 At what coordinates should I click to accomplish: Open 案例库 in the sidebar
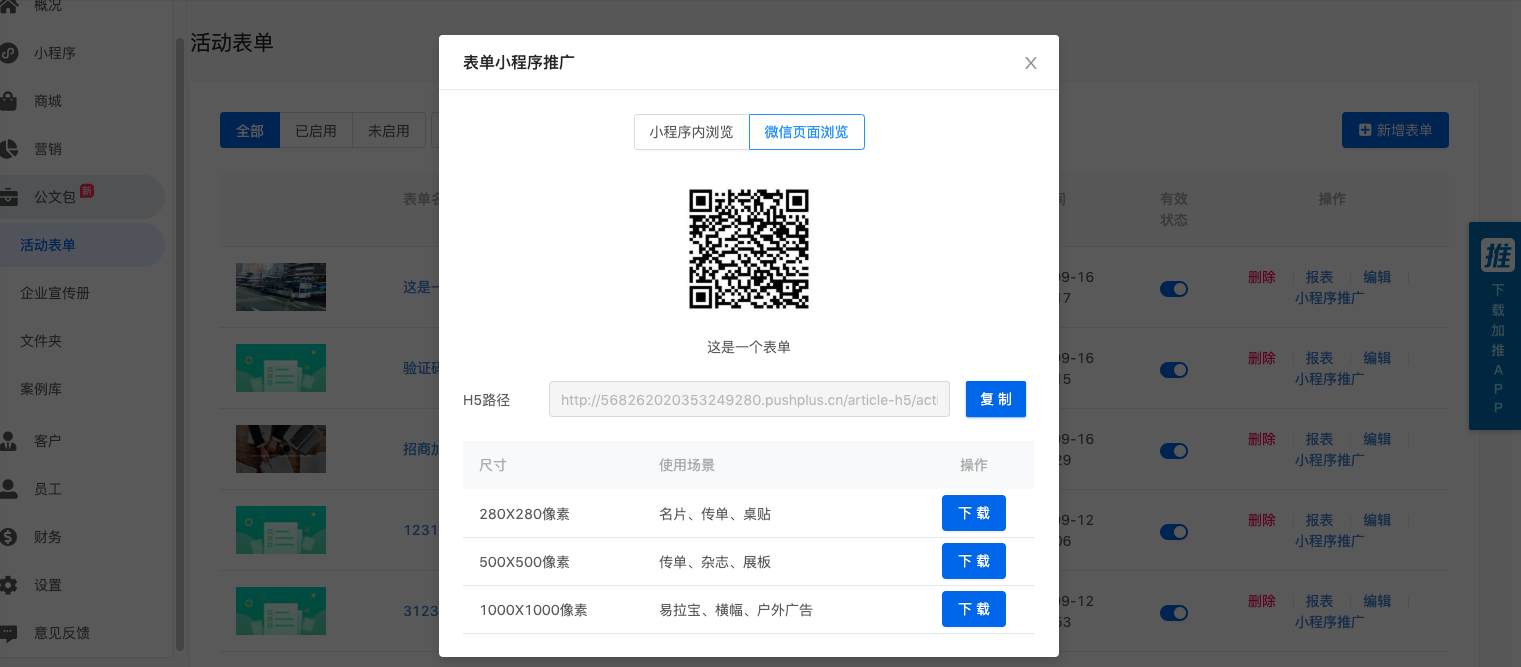(41, 389)
